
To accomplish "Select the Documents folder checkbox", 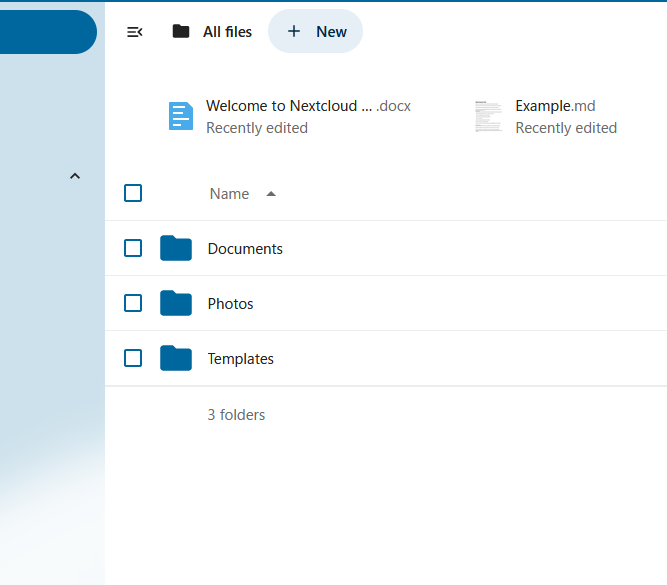I will pyautogui.click(x=133, y=248).
